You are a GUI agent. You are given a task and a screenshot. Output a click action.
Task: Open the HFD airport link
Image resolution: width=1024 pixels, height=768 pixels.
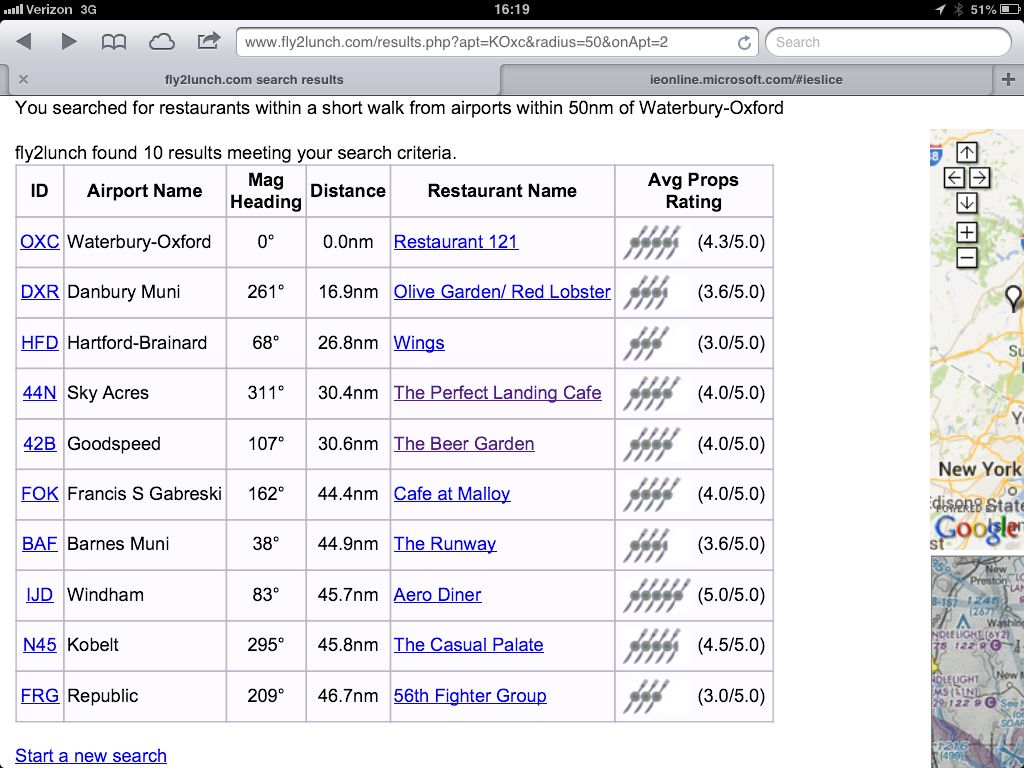(40, 343)
